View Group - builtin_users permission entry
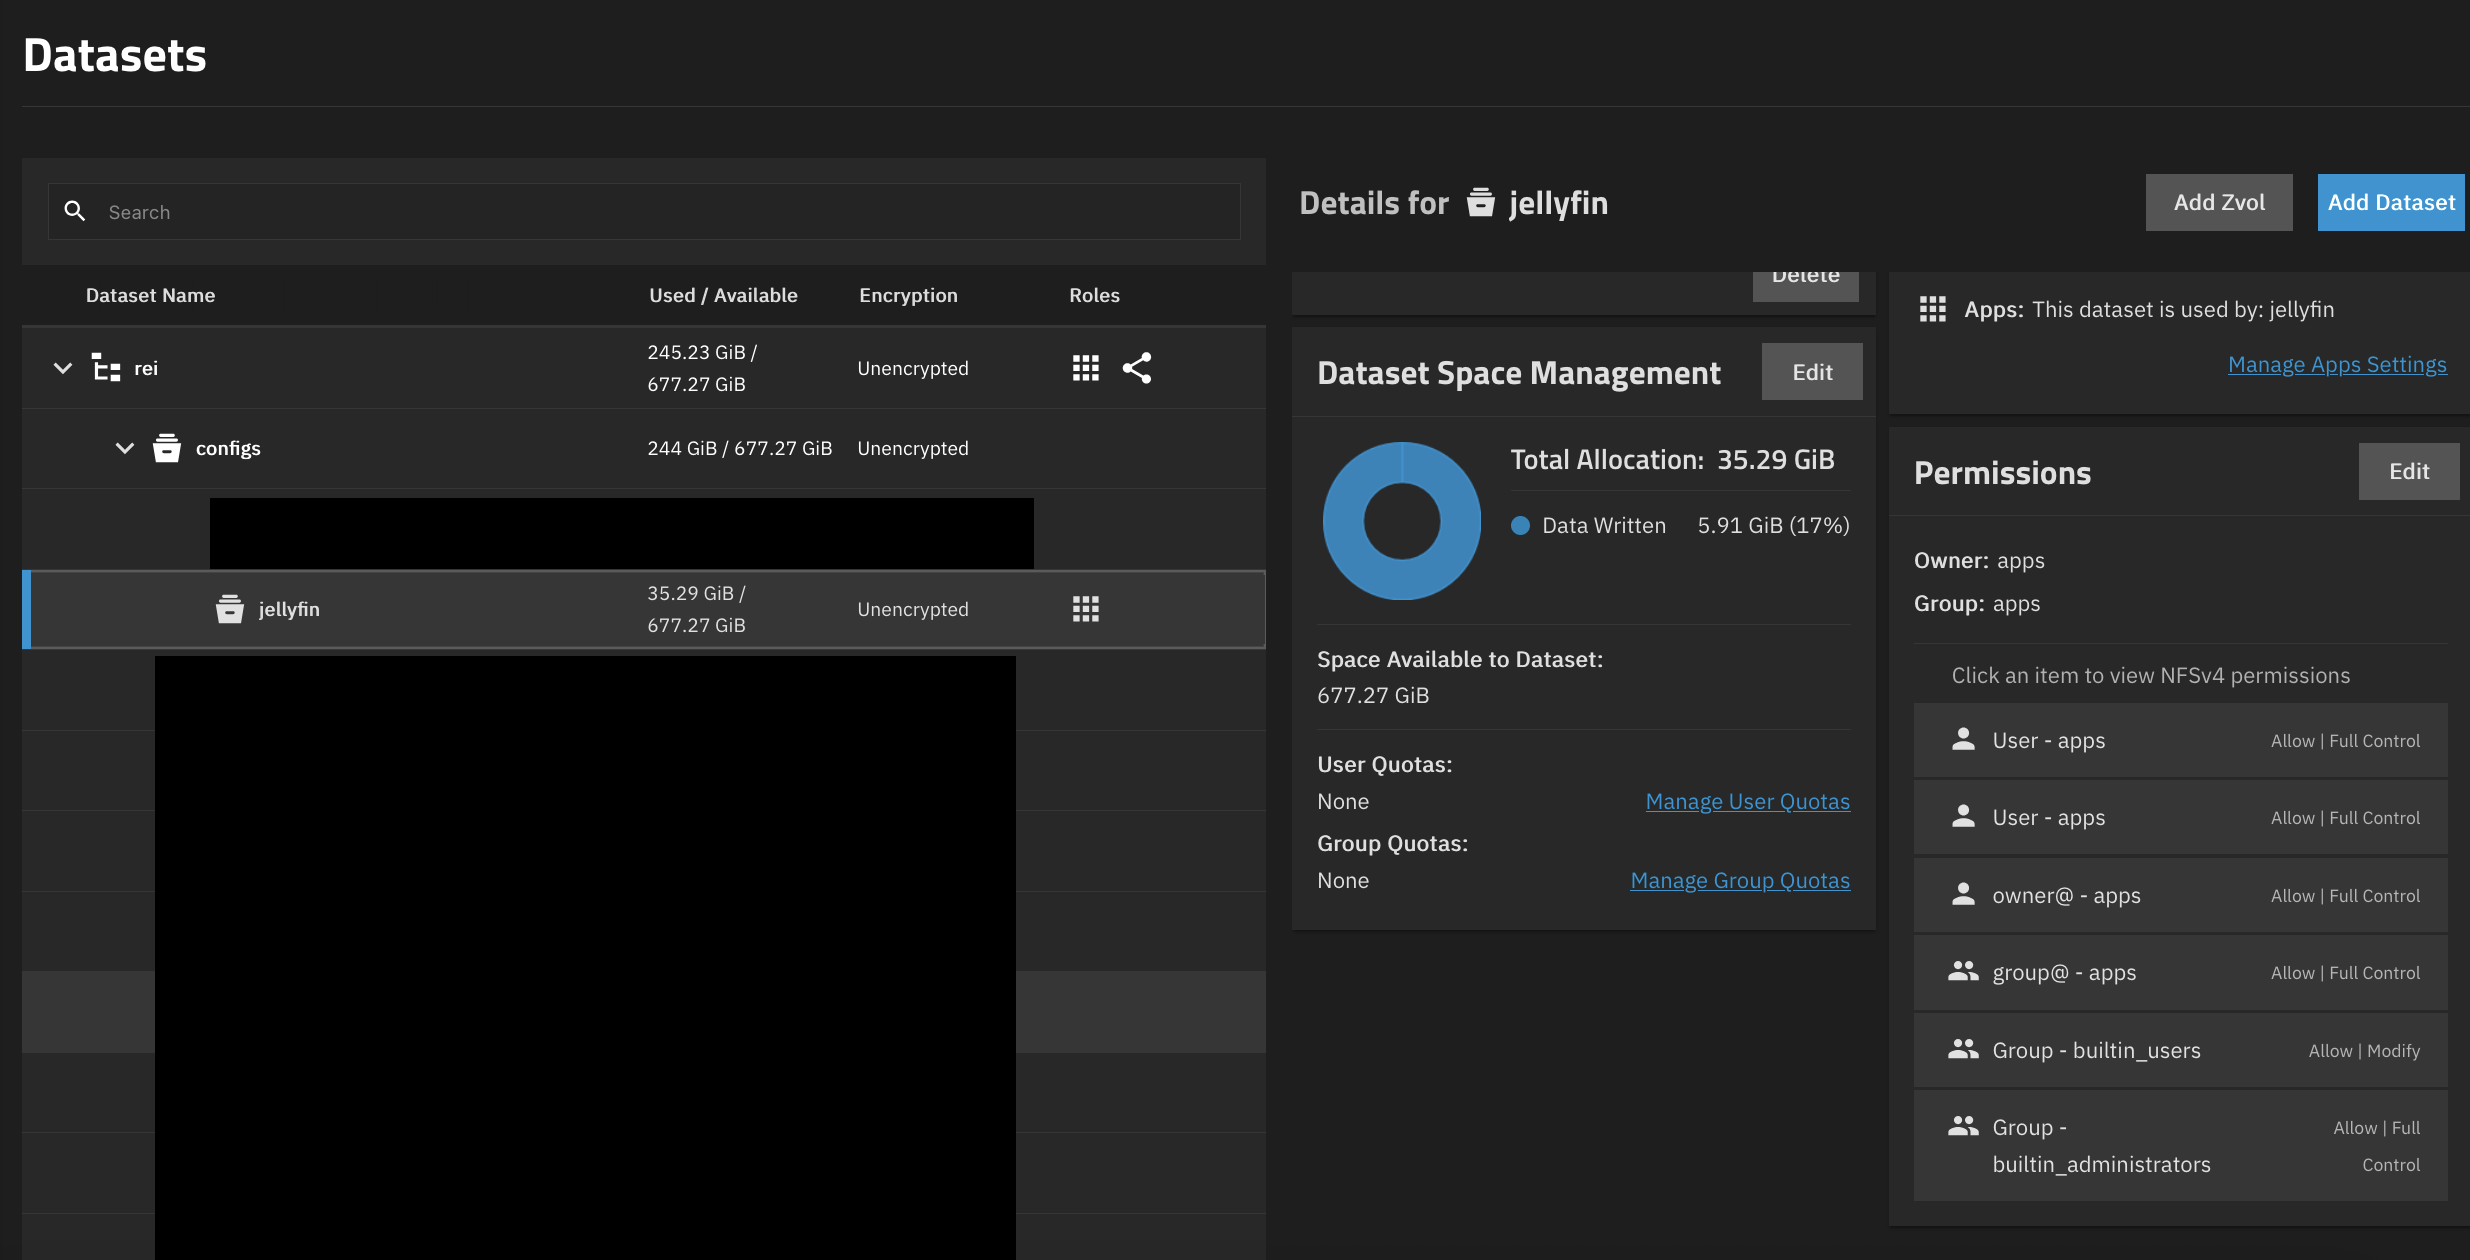This screenshot has width=2470, height=1260. coord(2180,1051)
